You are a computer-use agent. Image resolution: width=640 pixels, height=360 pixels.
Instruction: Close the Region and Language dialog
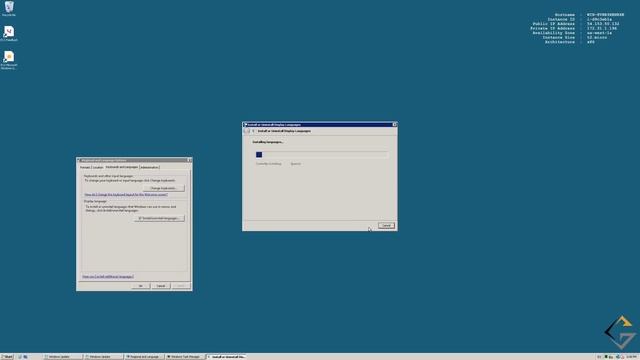189,160
